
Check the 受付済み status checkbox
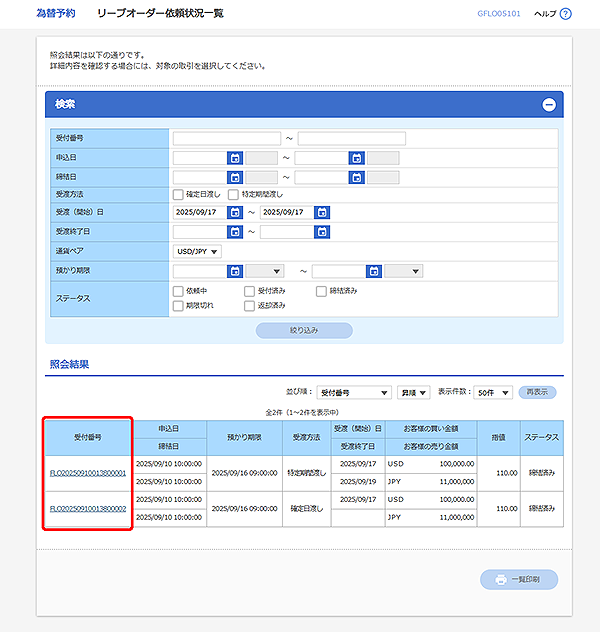[249, 291]
